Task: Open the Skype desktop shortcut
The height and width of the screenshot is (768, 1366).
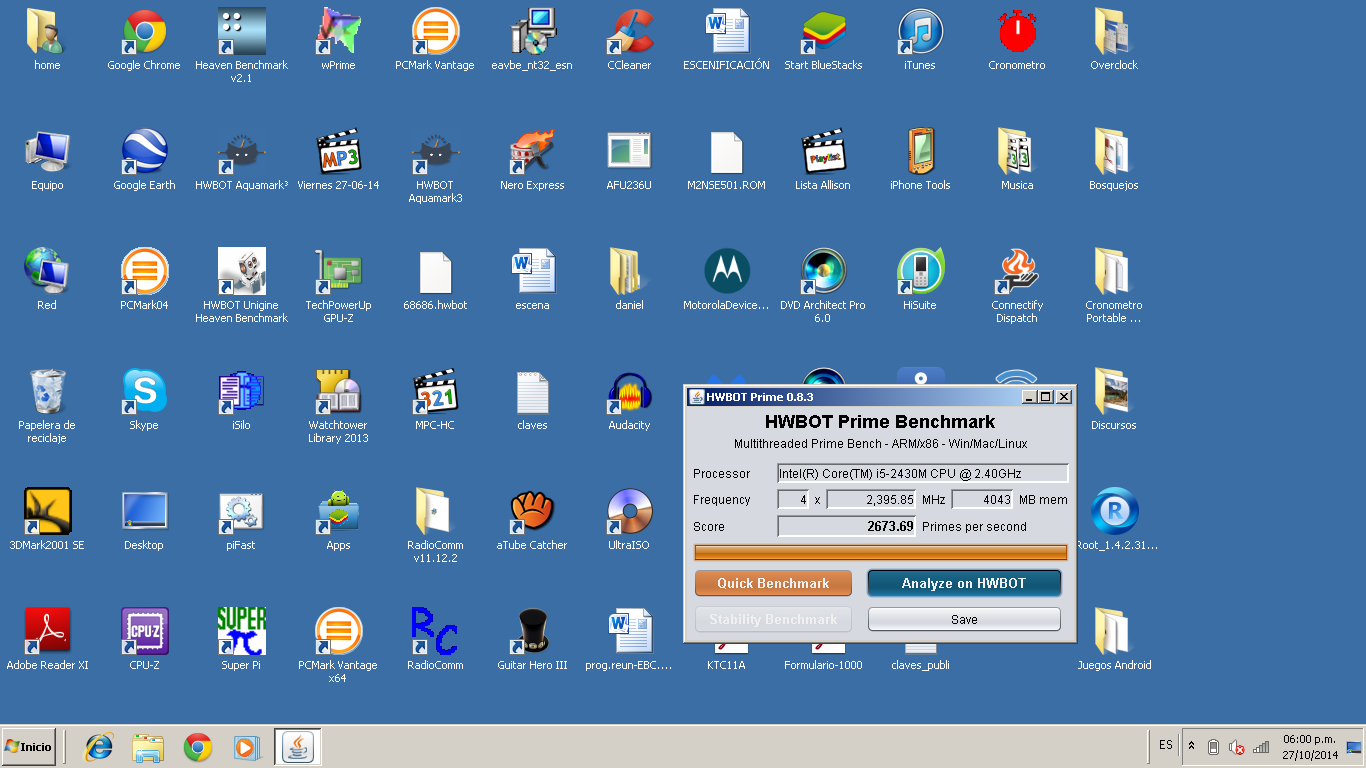Action: point(144,400)
